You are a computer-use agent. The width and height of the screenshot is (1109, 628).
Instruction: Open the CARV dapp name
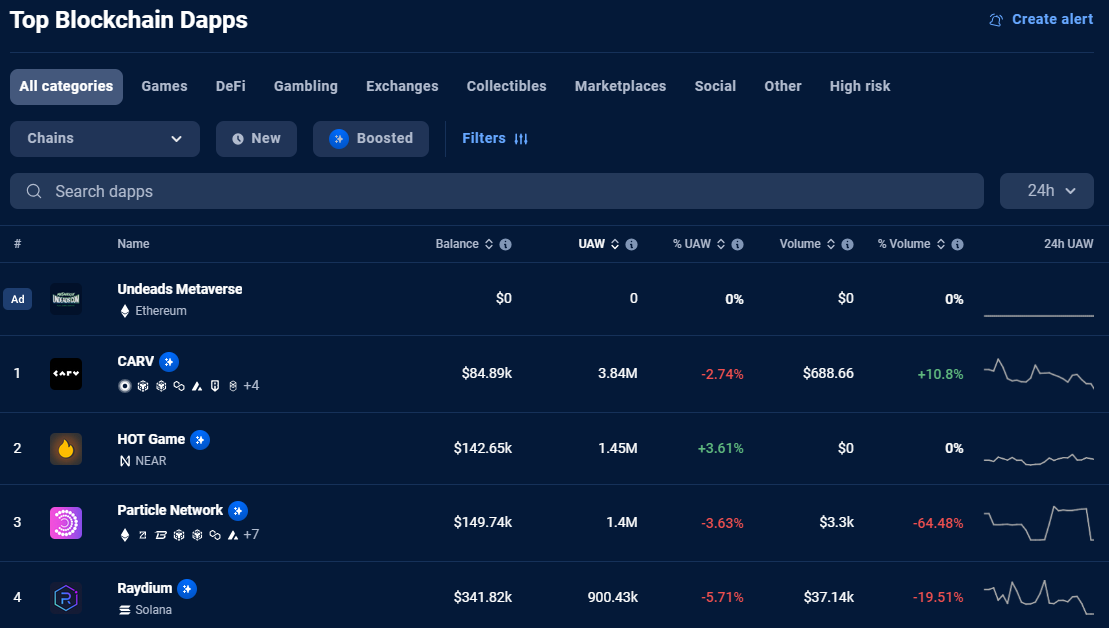coord(136,361)
